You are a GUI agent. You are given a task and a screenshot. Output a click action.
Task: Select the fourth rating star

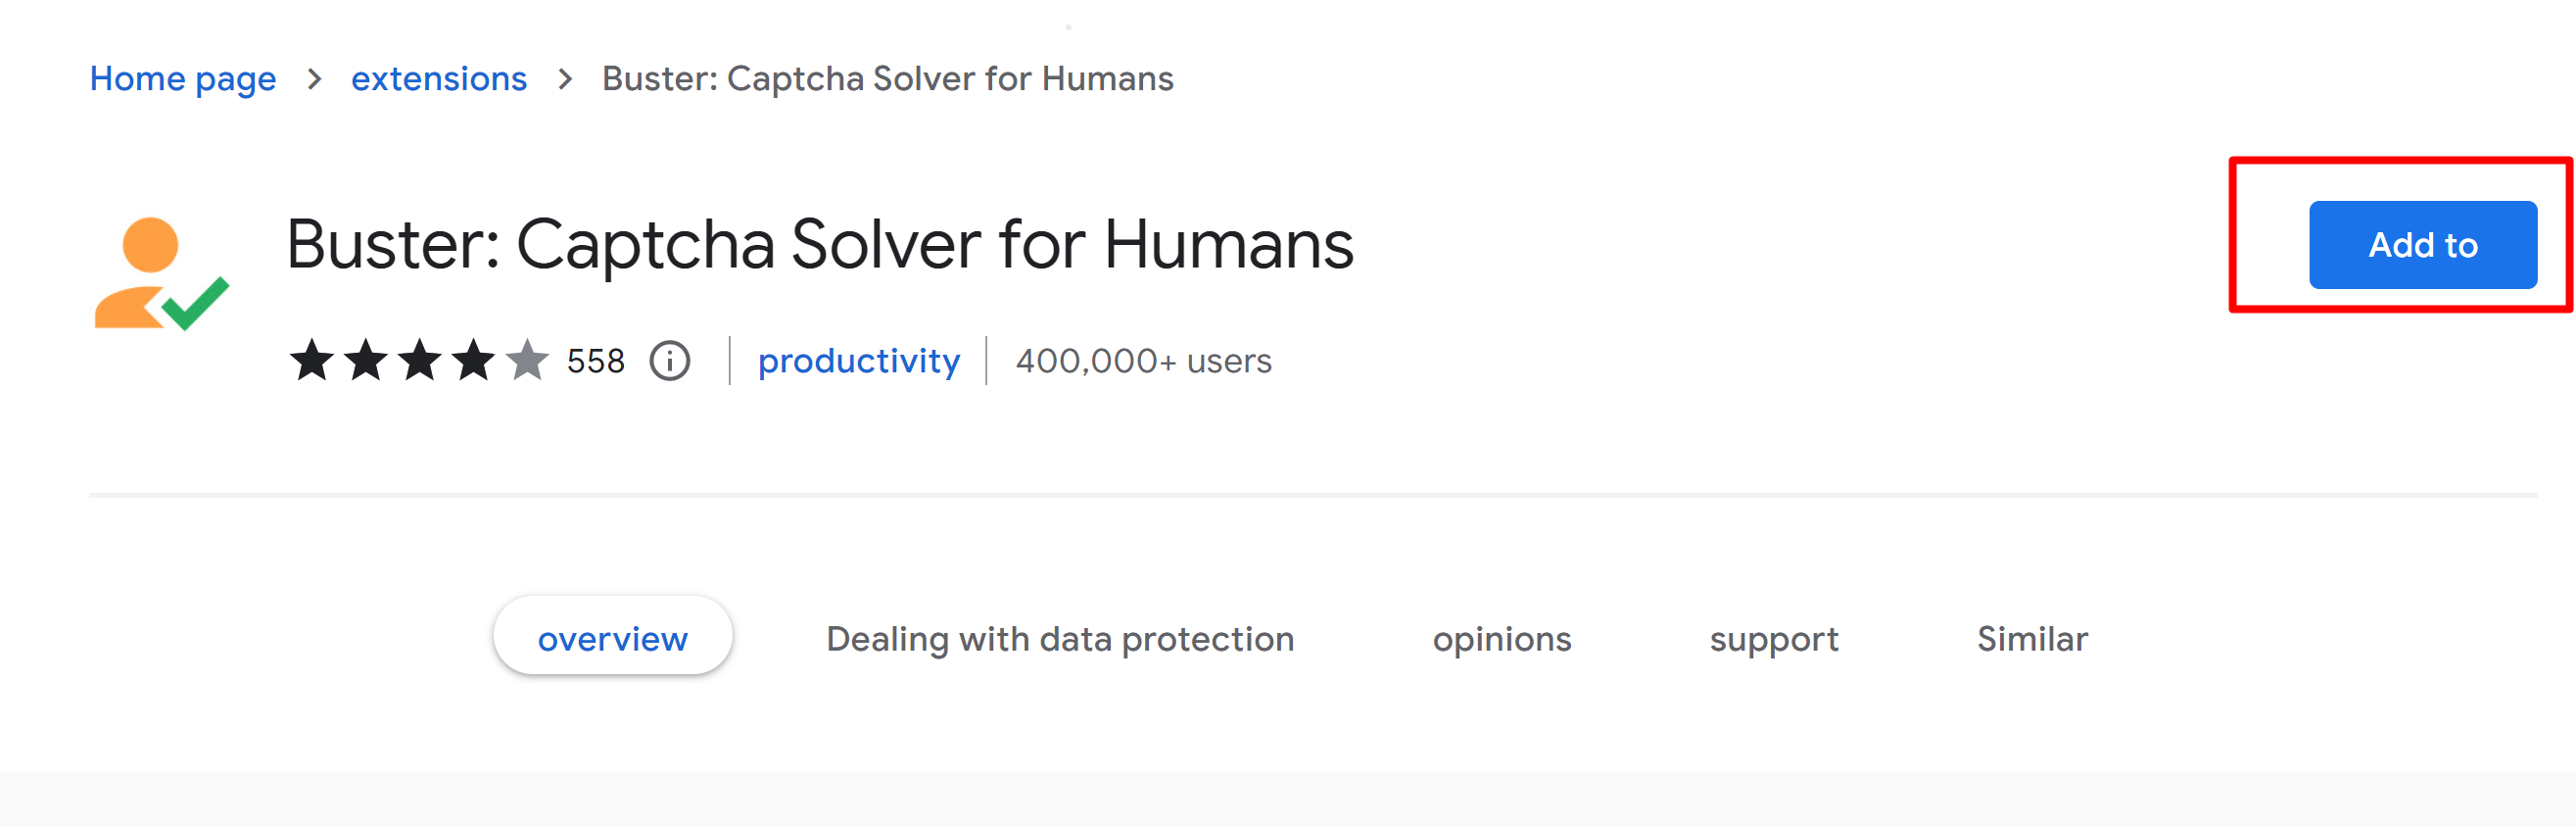tap(475, 361)
